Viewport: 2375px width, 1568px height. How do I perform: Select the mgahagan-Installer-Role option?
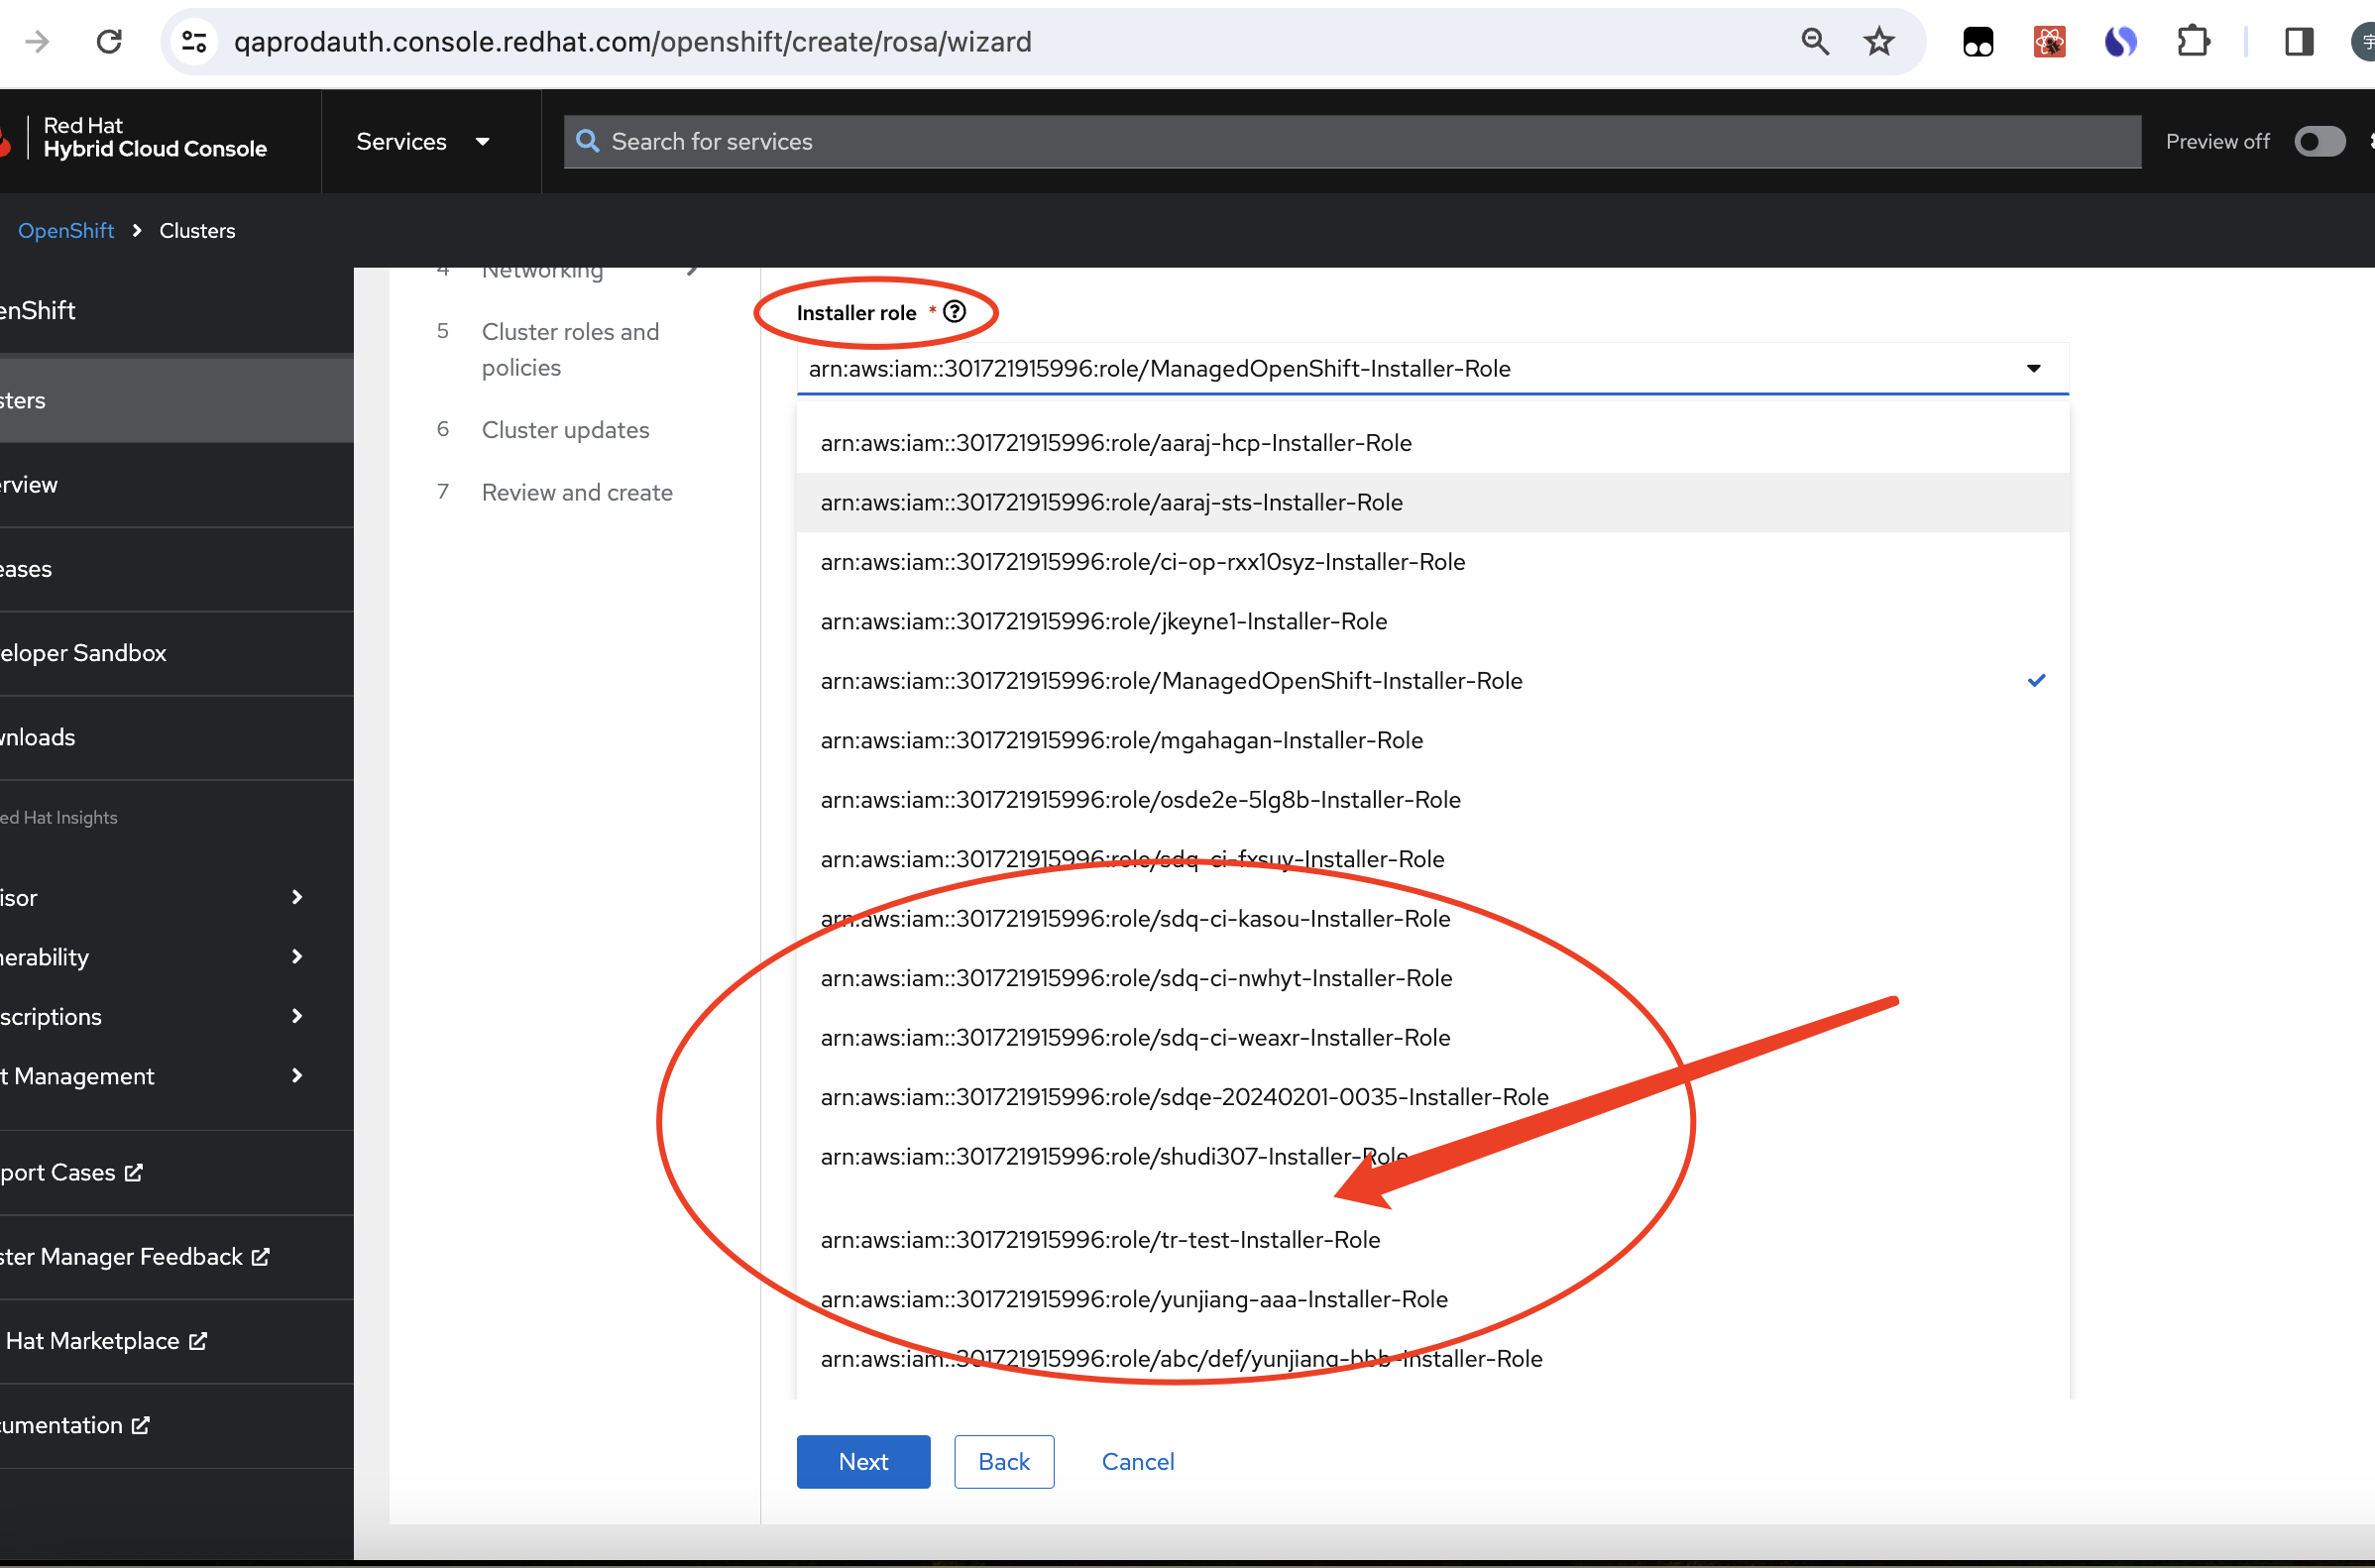pos(1121,740)
